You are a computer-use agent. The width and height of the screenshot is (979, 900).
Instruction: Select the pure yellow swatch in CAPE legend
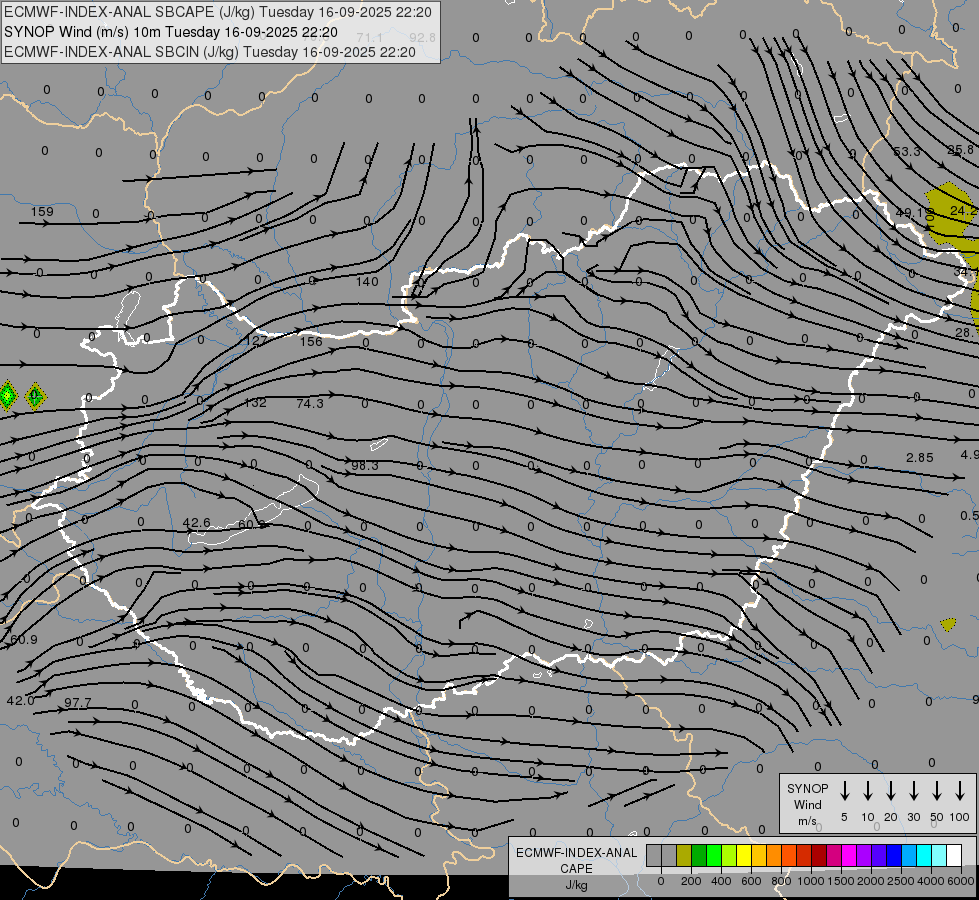coord(744,855)
